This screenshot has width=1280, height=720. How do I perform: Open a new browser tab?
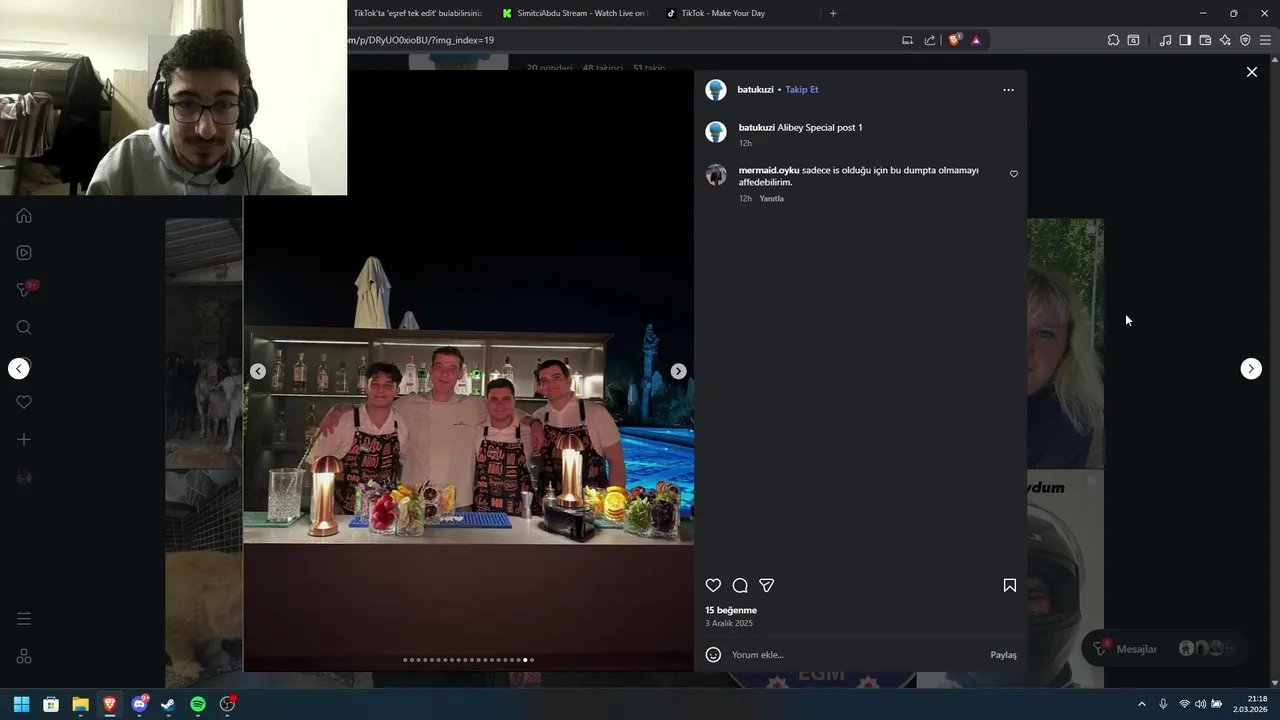pos(833,13)
